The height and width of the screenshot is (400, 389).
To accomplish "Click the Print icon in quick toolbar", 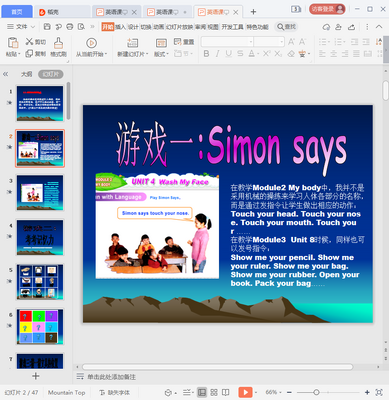I will coord(70,27).
